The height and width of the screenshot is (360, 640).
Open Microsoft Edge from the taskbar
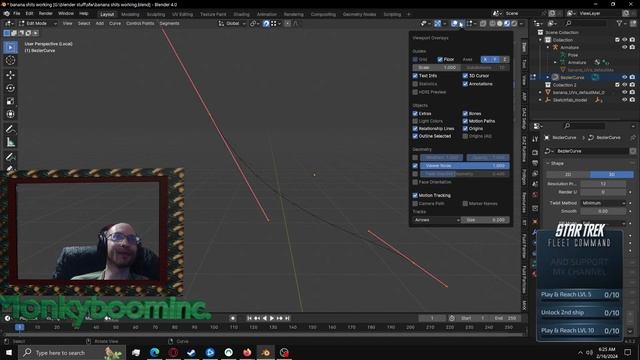coord(154,352)
